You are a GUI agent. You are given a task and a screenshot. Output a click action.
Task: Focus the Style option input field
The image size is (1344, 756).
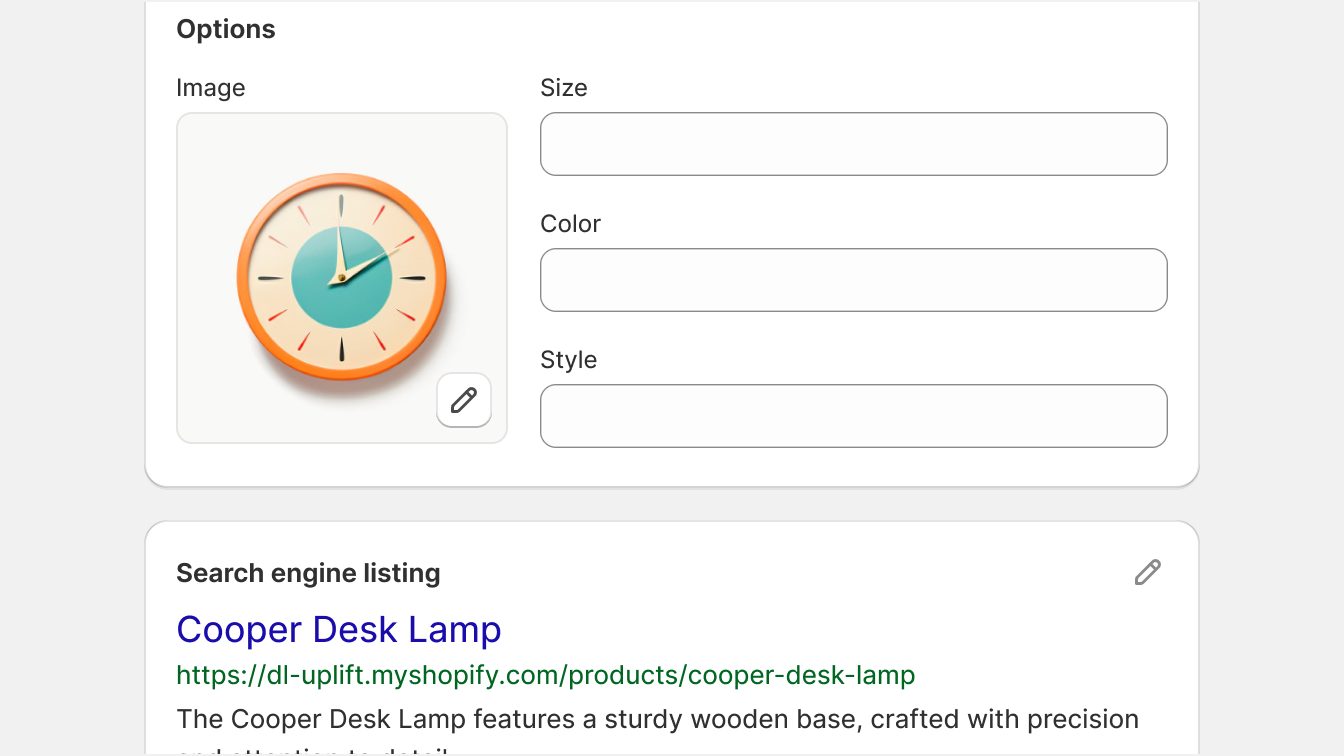coord(854,416)
